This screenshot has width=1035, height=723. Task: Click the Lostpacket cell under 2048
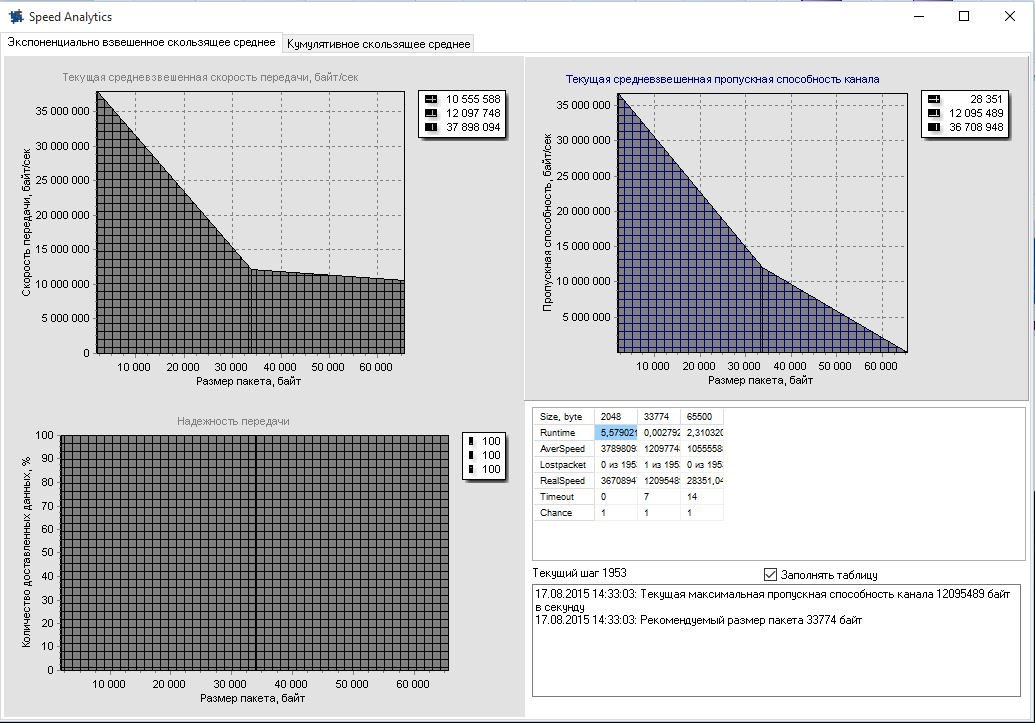pyautogui.click(x=616, y=464)
